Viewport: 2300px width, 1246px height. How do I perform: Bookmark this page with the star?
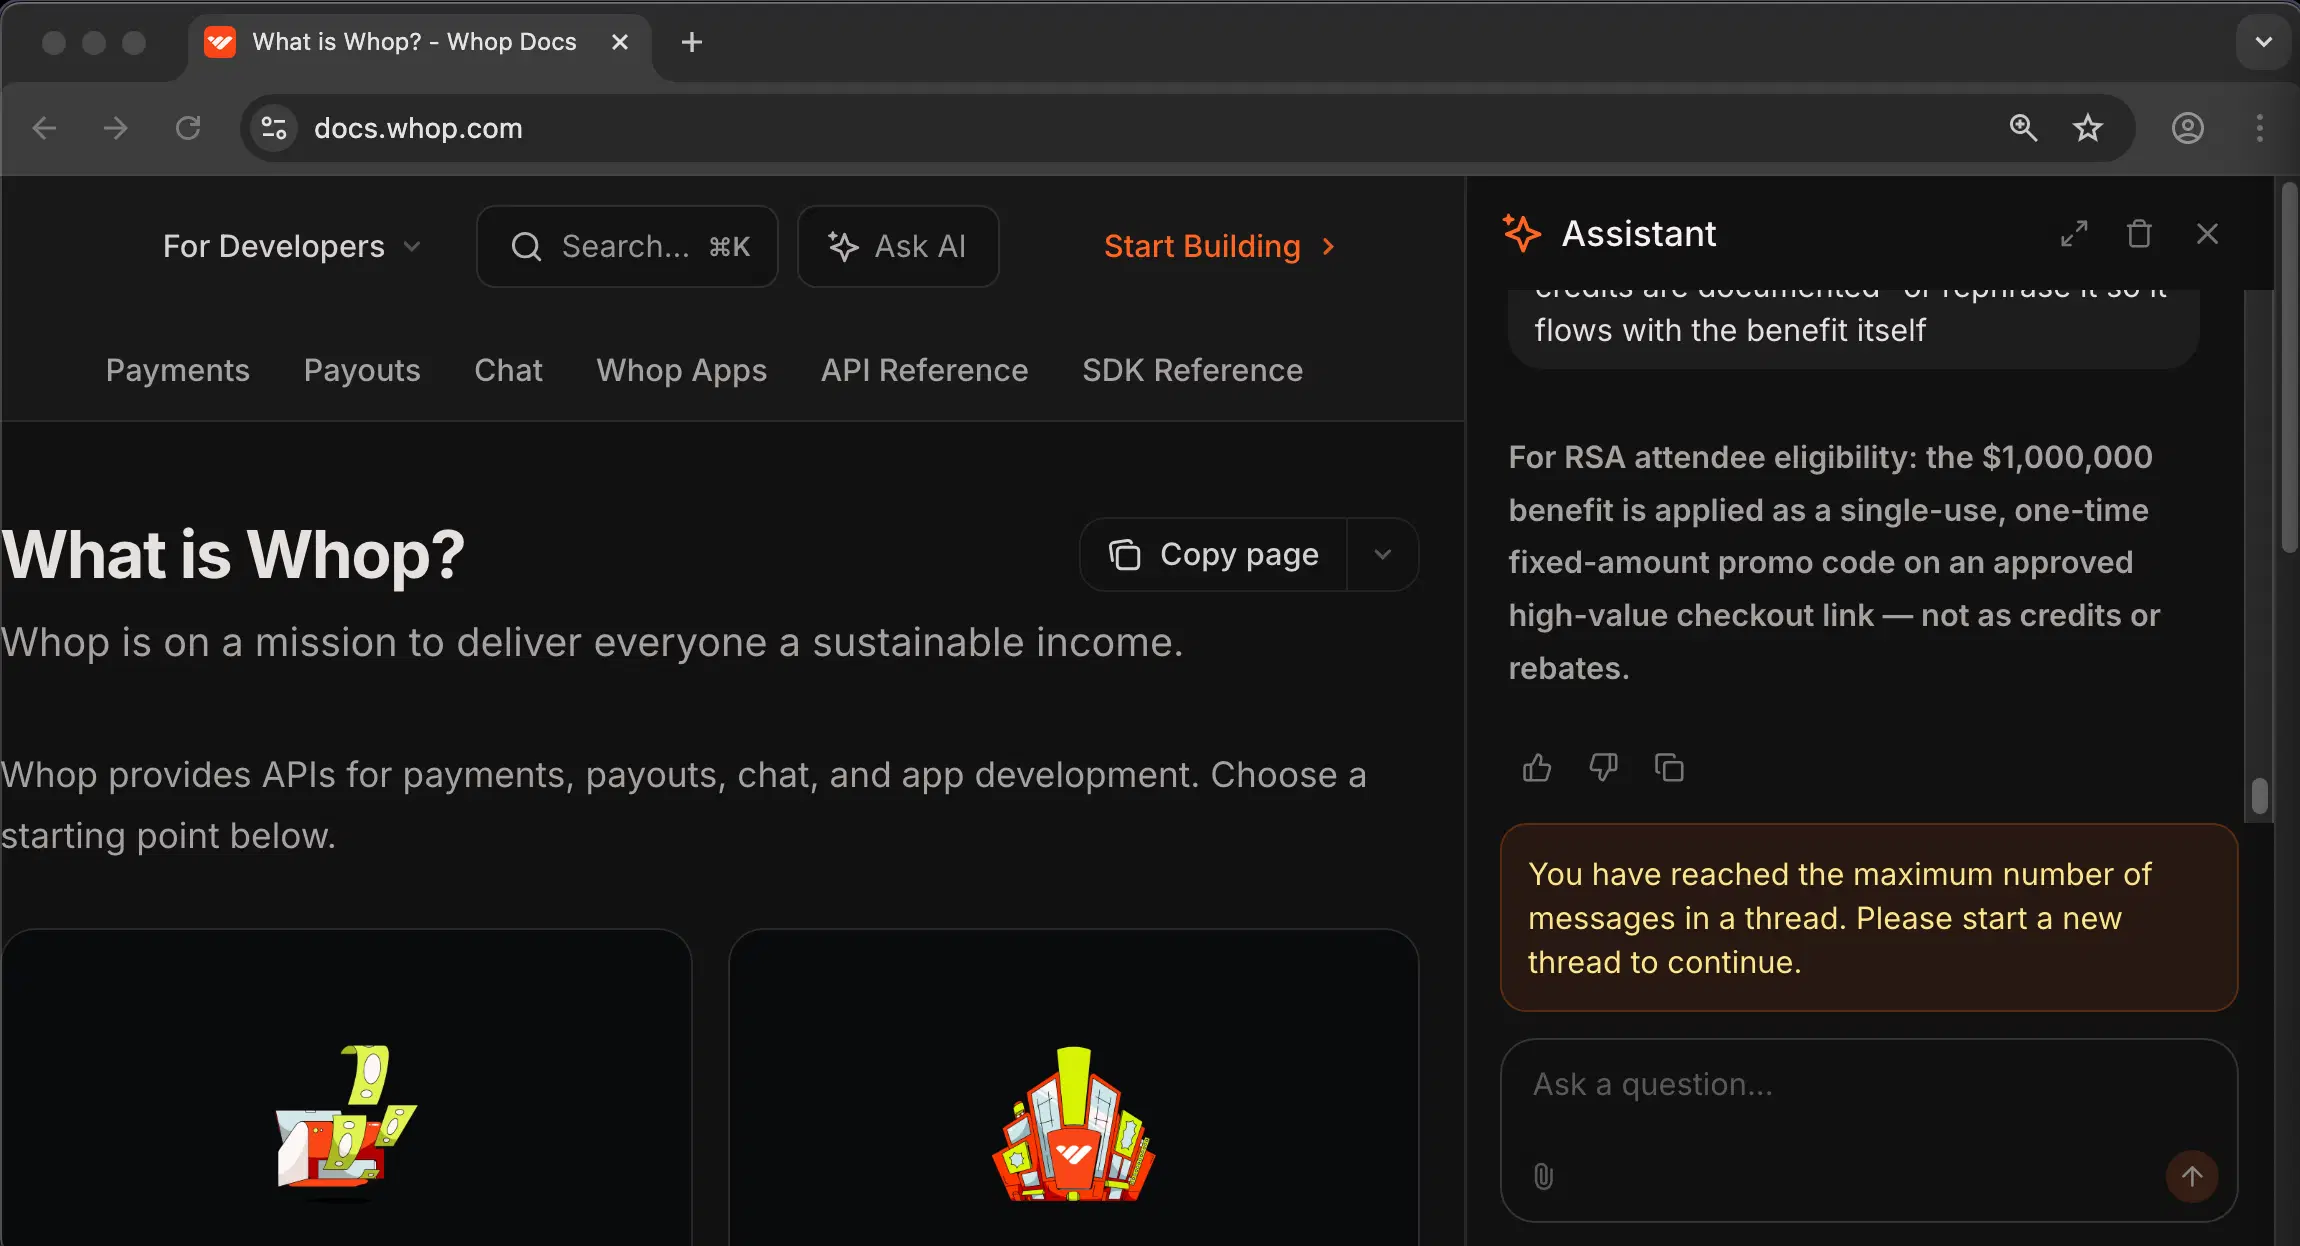point(2087,128)
